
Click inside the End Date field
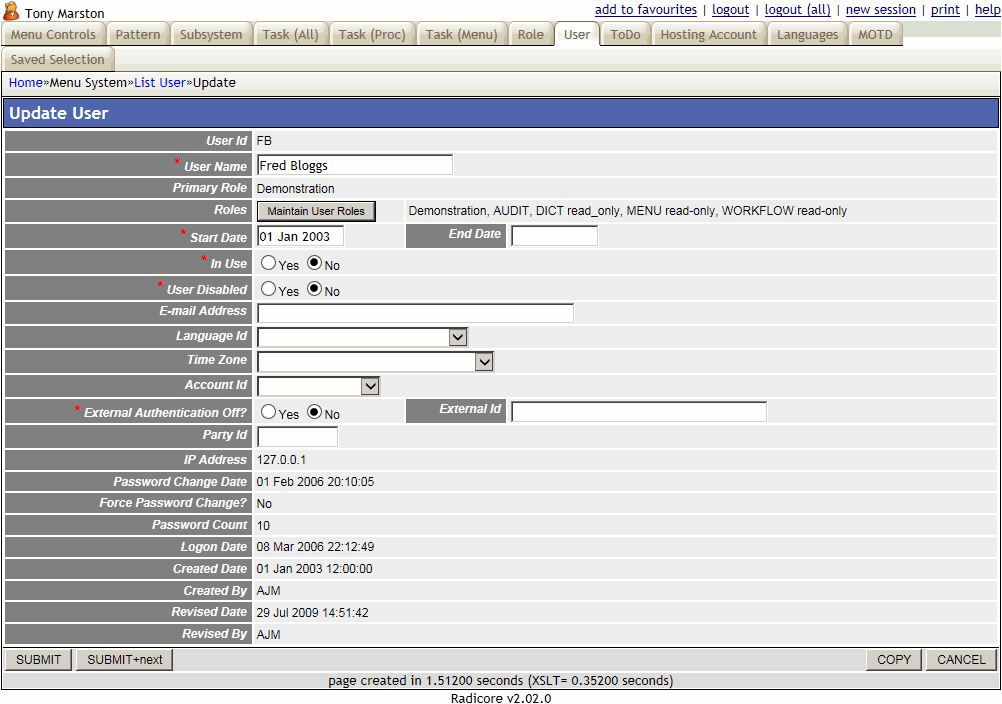click(556, 235)
